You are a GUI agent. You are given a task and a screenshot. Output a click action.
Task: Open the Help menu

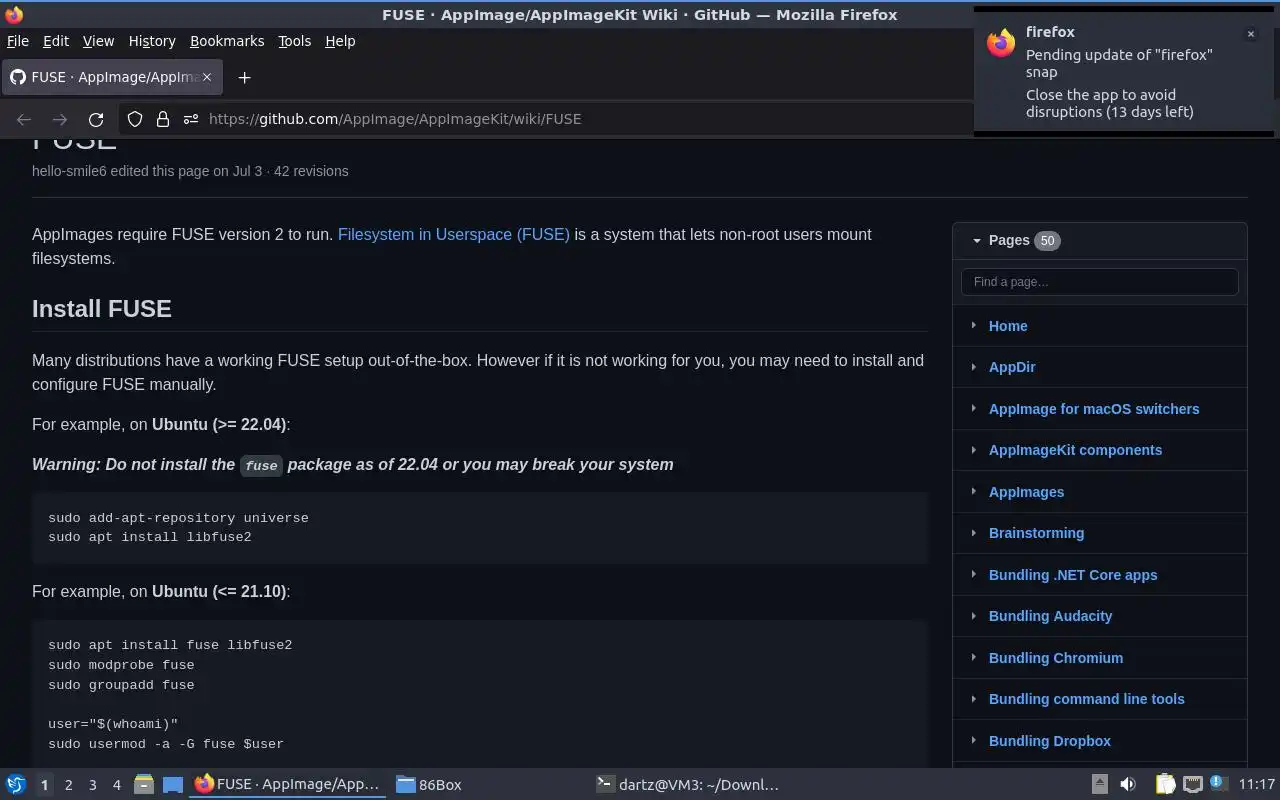tap(340, 41)
